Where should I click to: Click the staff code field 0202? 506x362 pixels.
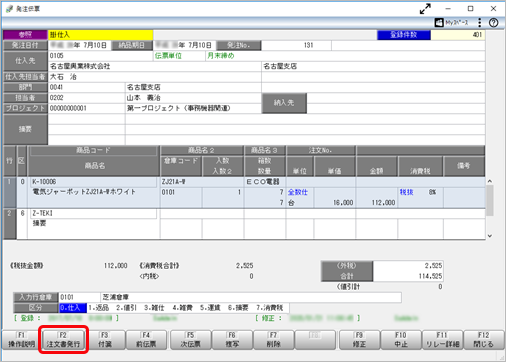[86, 98]
